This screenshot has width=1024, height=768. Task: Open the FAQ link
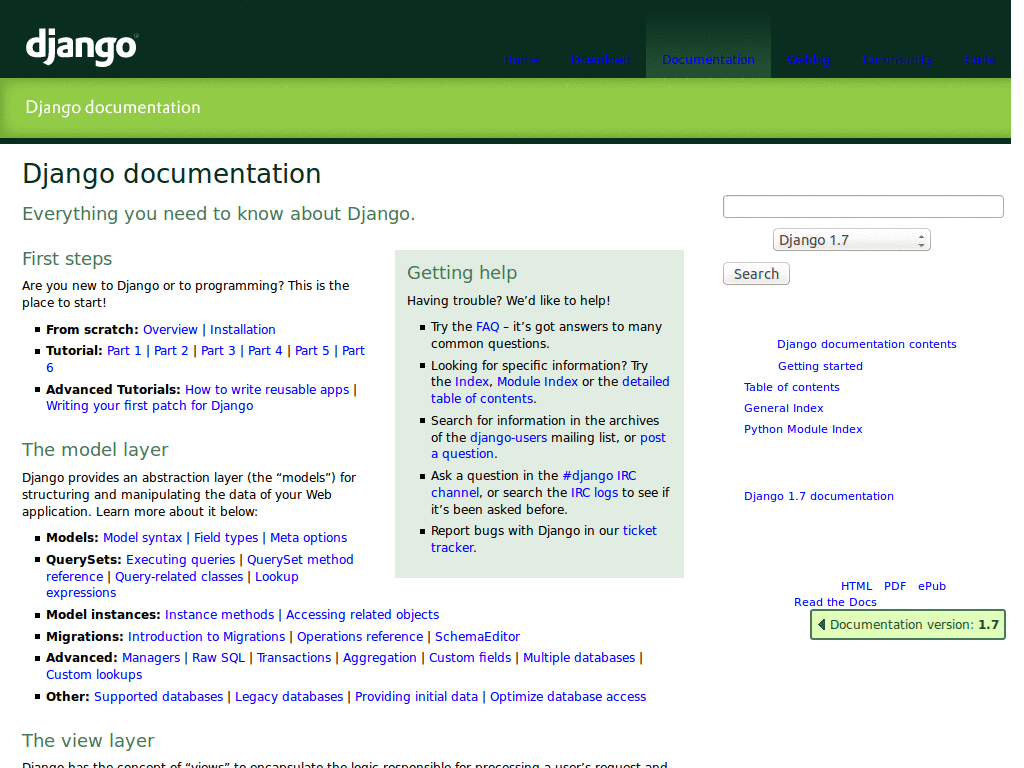[488, 327]
